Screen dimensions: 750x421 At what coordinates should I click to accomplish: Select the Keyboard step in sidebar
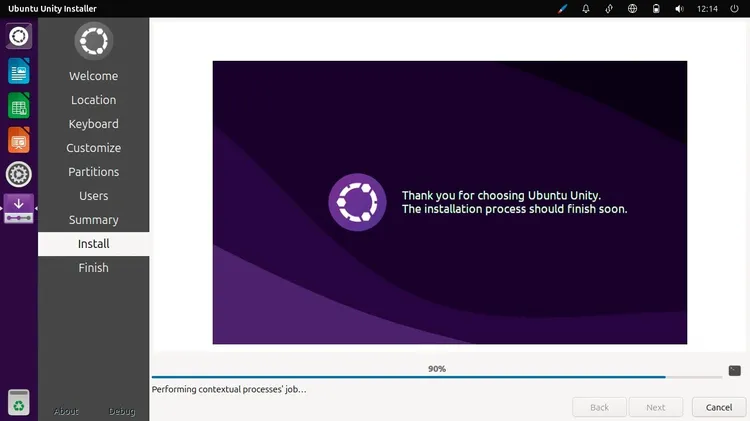coord(93,124)
